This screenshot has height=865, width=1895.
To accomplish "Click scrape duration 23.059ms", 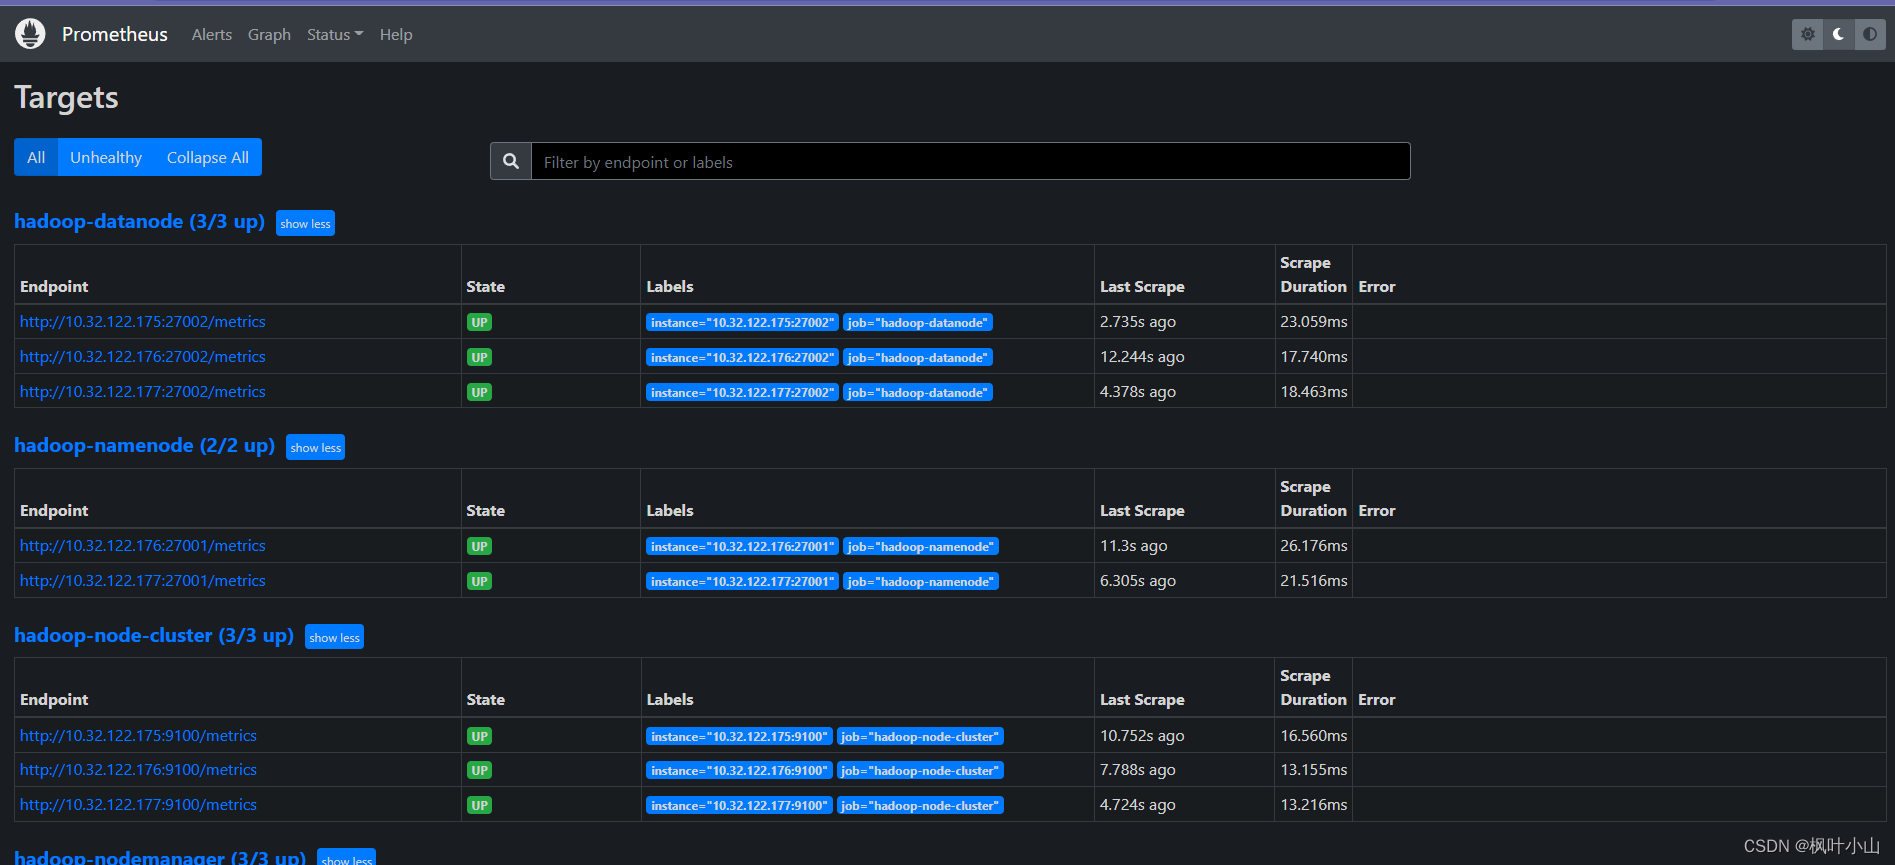I will pyautogui.click(x=1314, y=322).
